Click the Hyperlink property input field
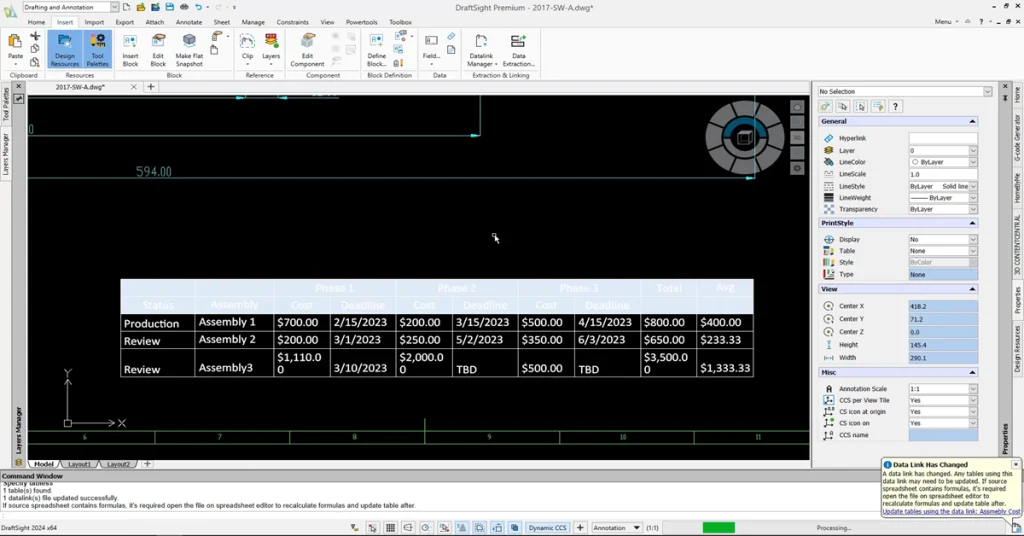 point(942,138)
